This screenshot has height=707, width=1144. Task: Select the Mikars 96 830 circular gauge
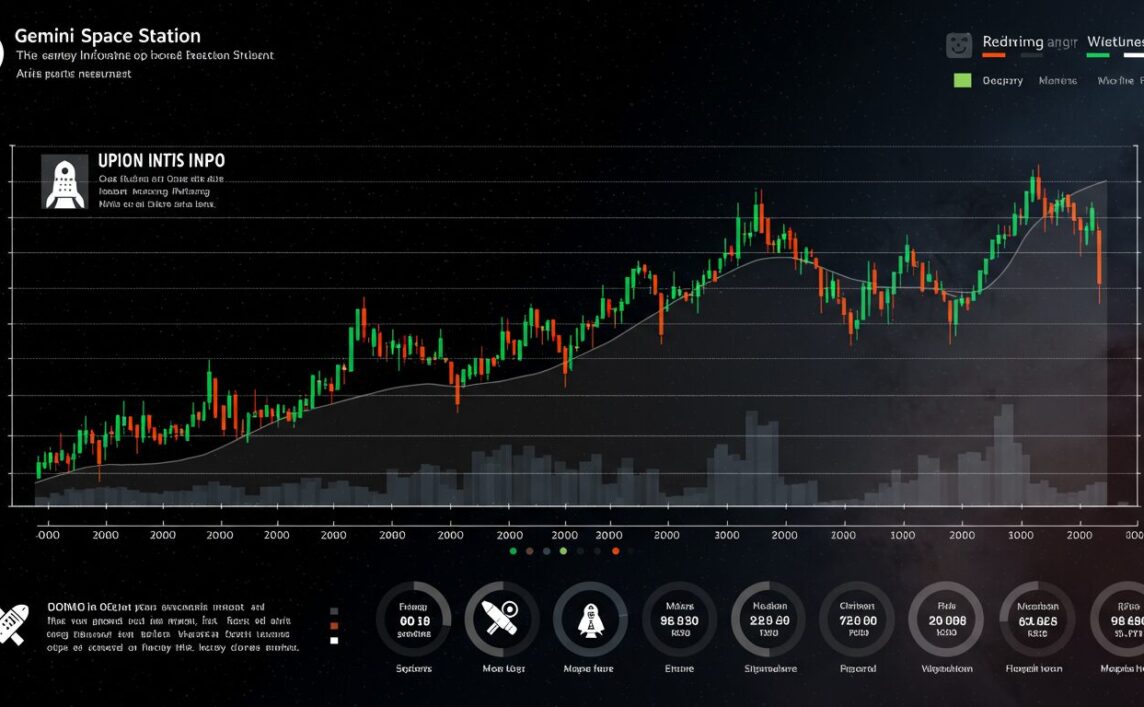679,619
